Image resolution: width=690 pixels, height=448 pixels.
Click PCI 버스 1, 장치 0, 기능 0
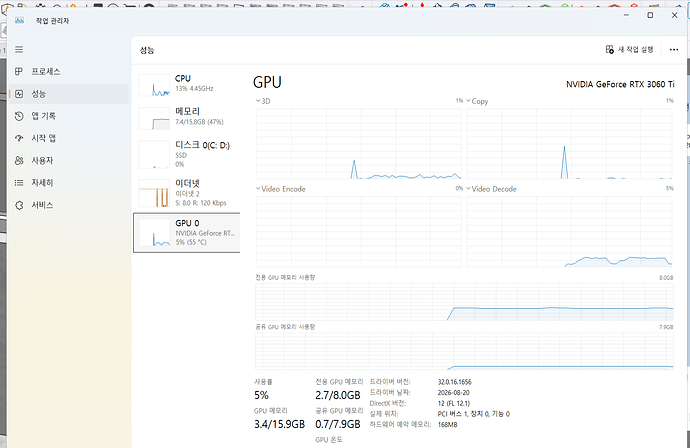click(x=473, y=414)
